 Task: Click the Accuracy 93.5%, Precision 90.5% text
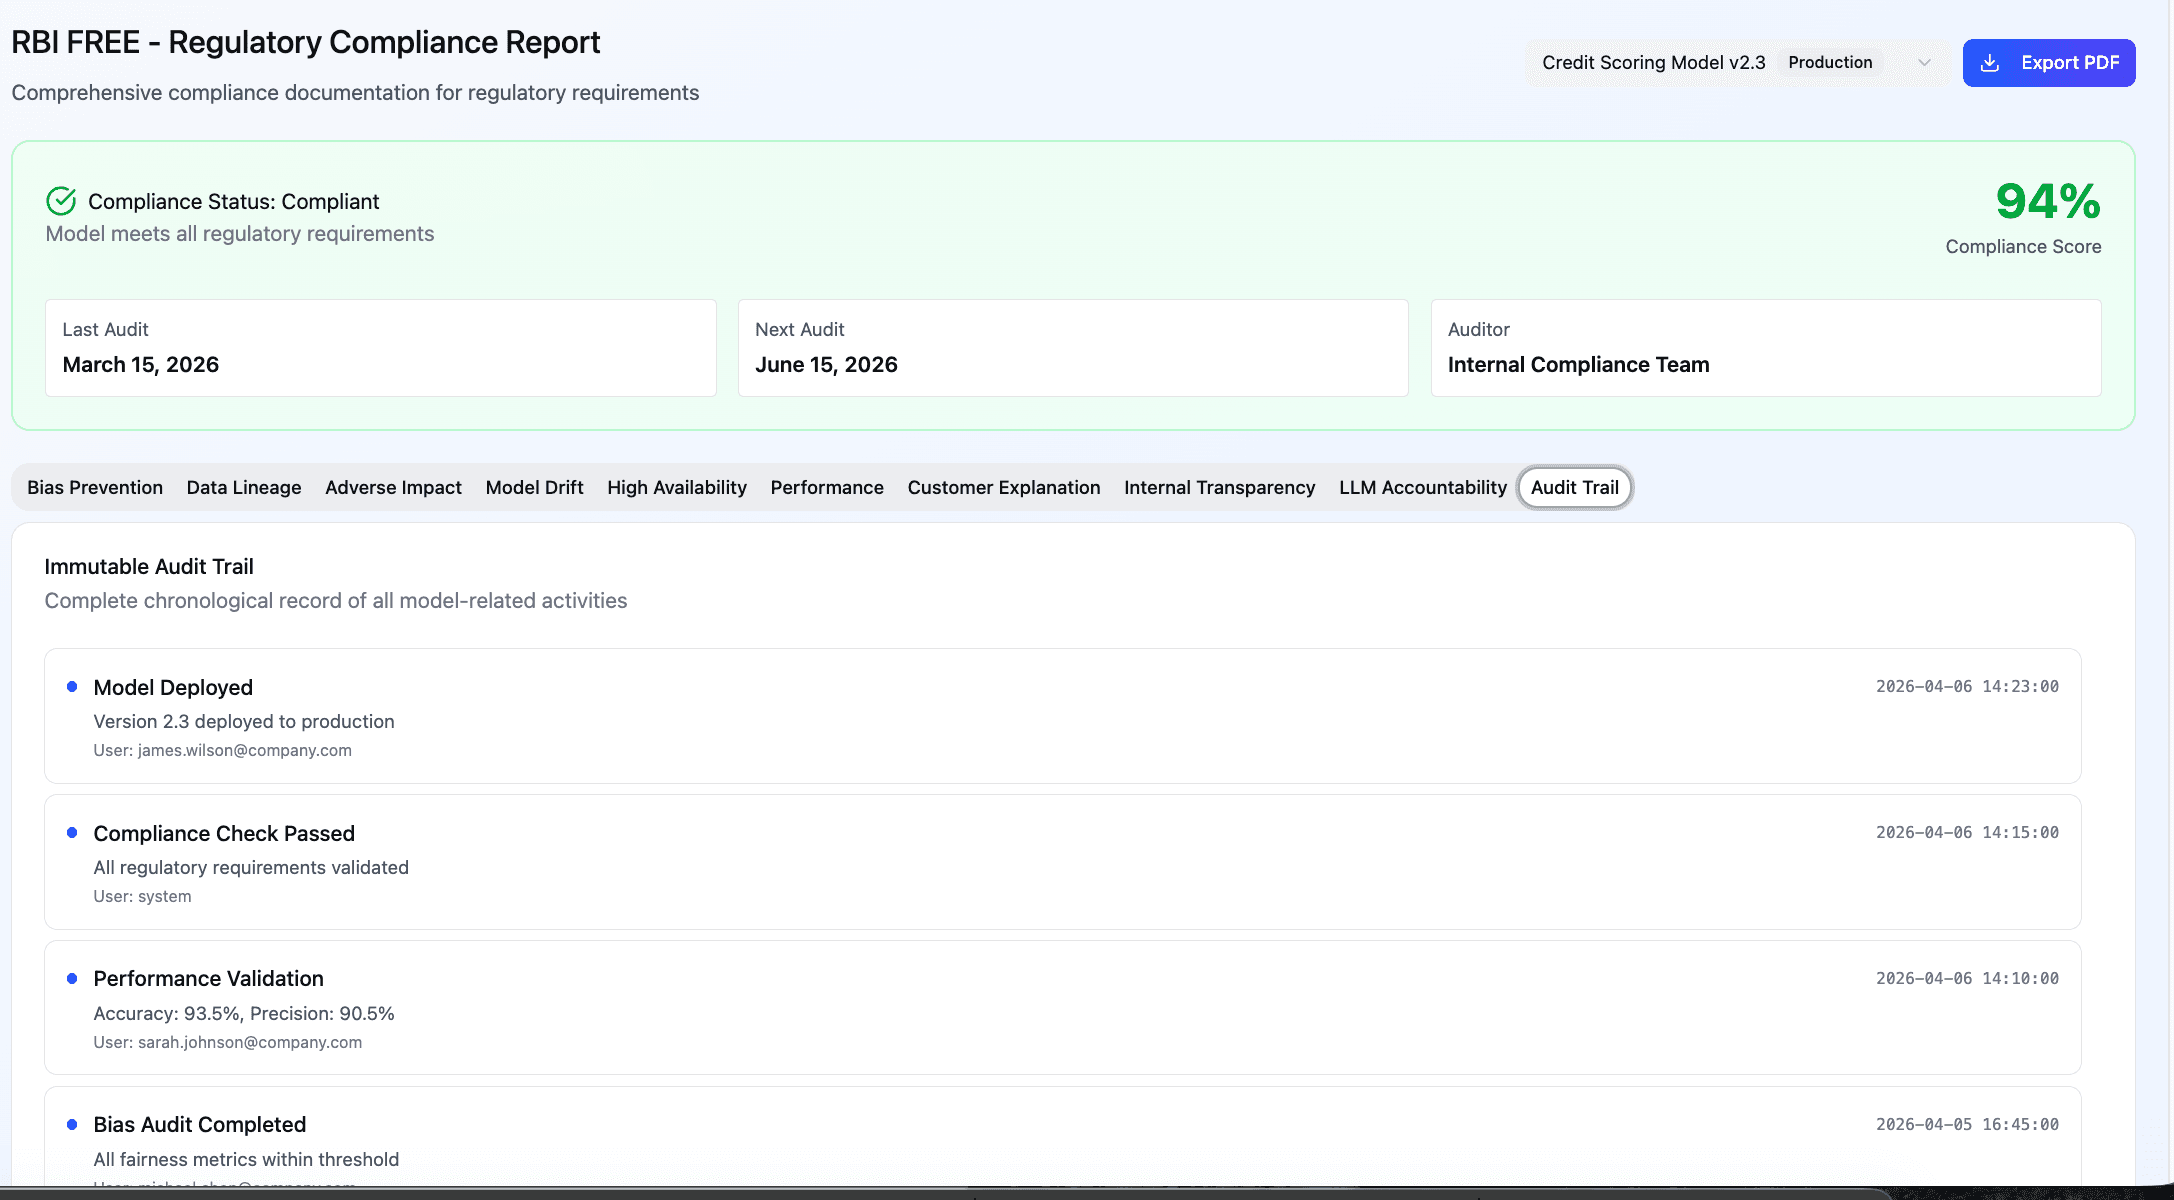244,1013
